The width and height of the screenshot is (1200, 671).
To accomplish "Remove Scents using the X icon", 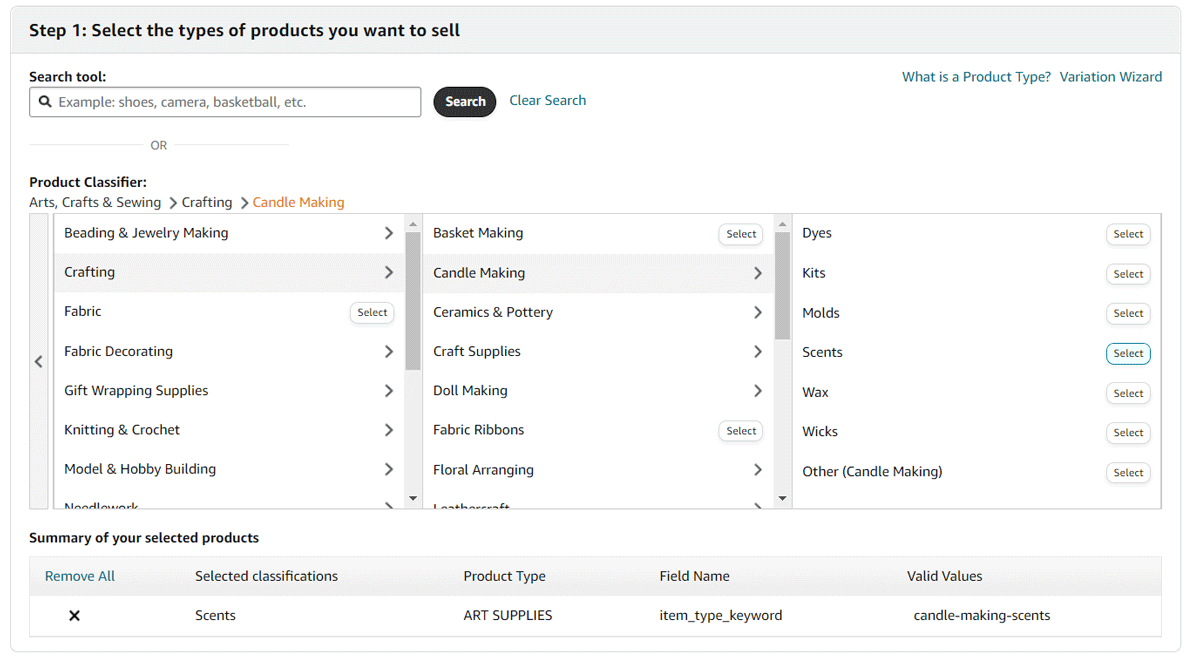I will click(x=74, y=615).
